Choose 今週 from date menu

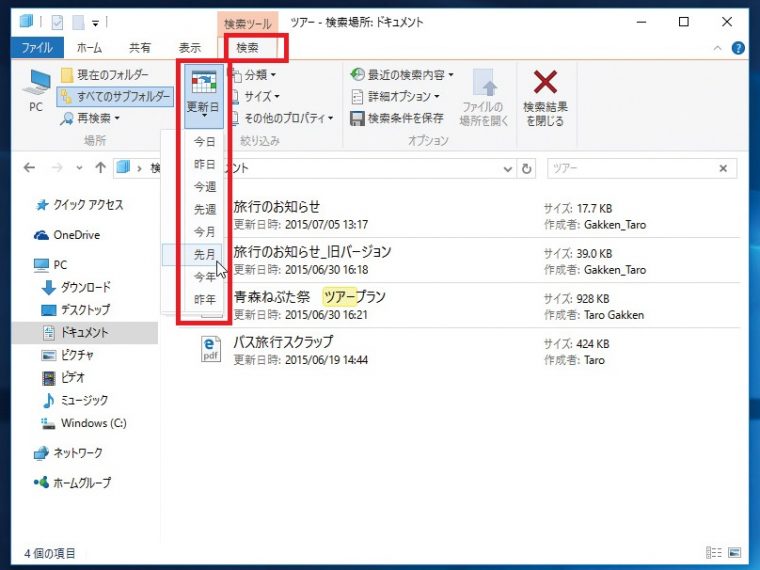(x=205, y=187)
